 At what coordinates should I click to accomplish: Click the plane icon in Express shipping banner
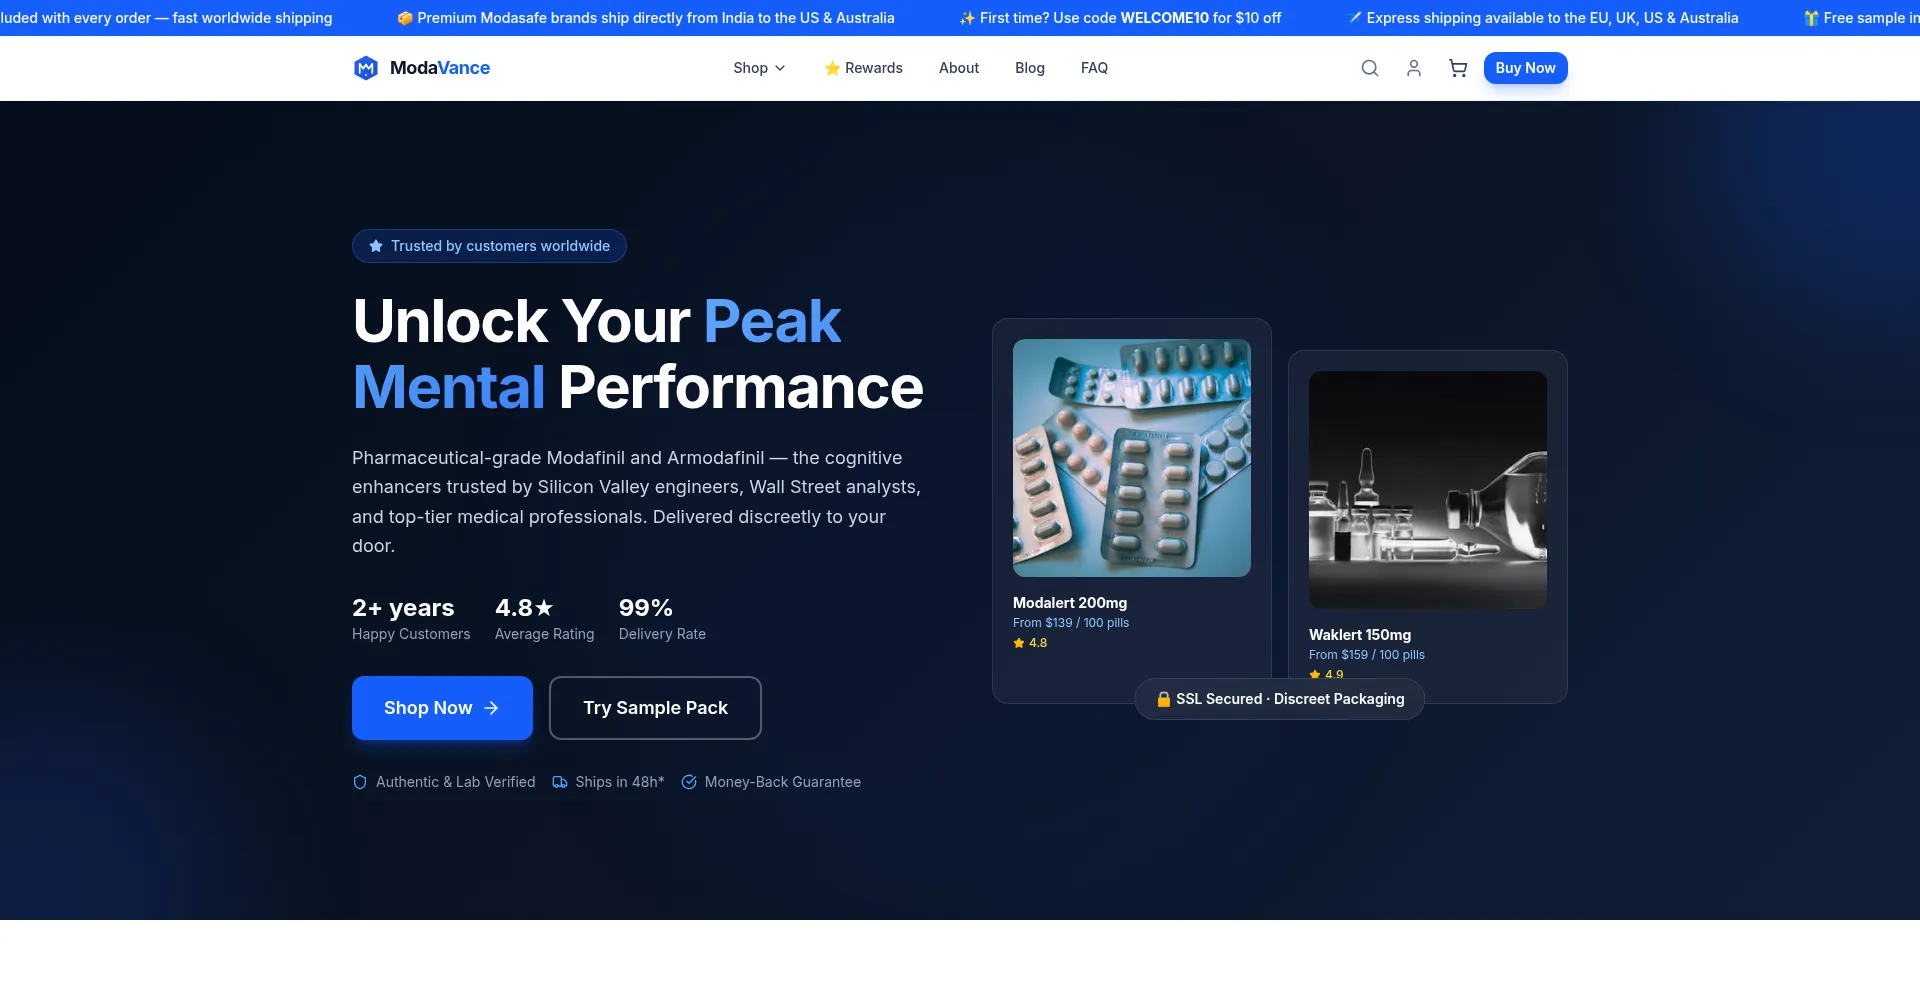pyautogui.click(x=1355, y=18)
